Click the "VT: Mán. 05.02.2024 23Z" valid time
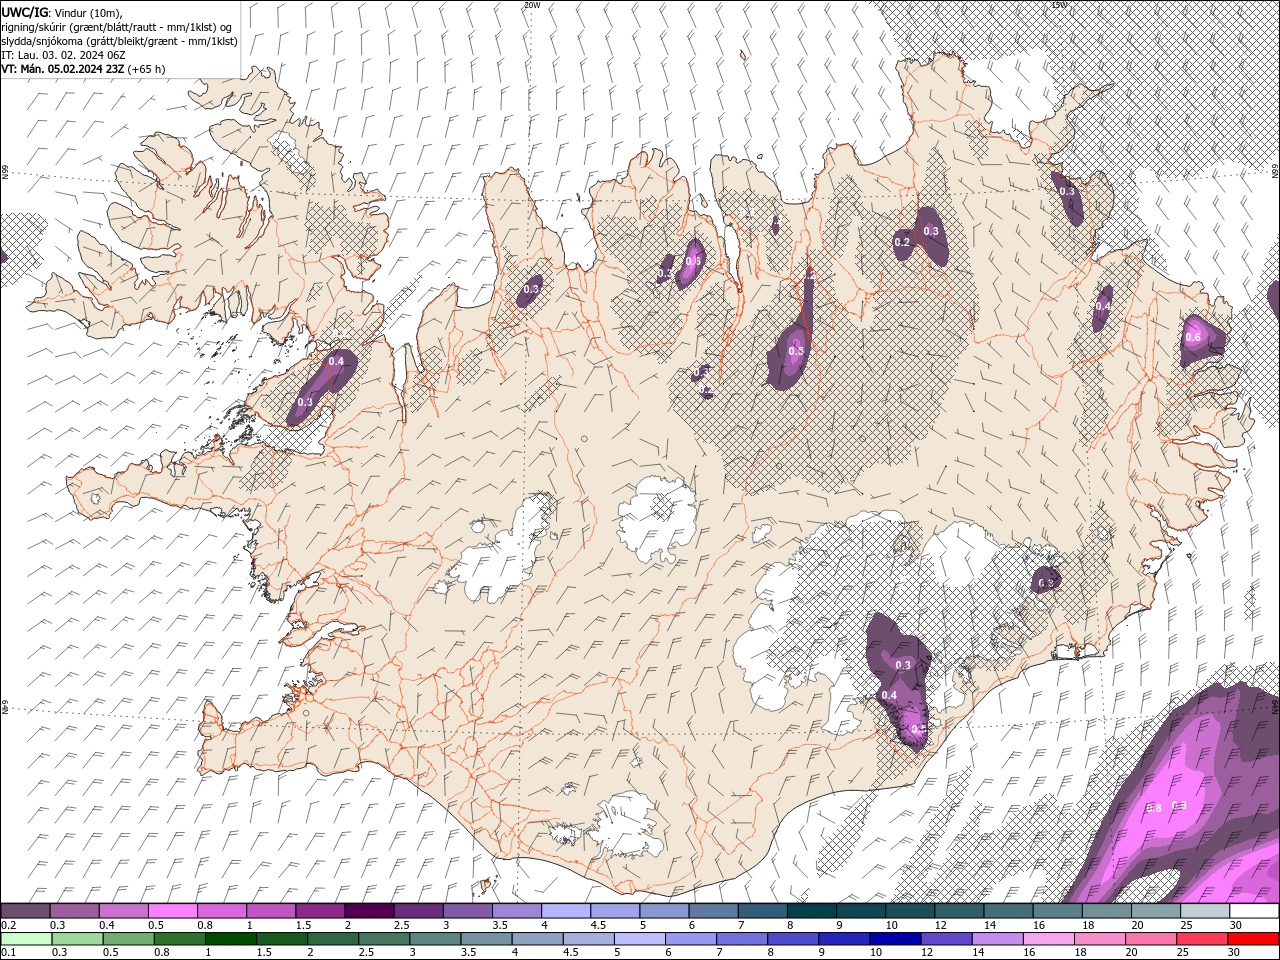The image size is (1280, 960). (x=62, y=69)
